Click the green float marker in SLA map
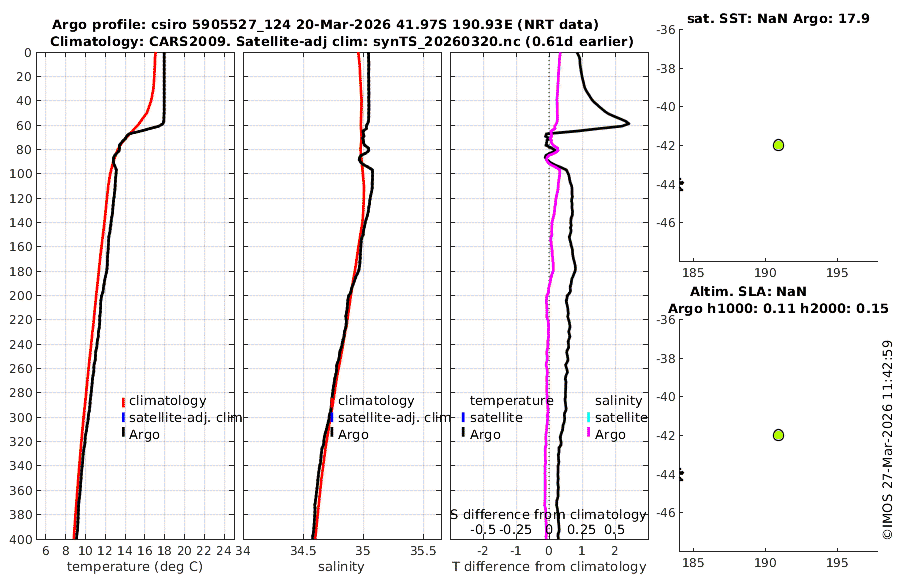Viewport: 900px width, 580px height. point(778,435)
